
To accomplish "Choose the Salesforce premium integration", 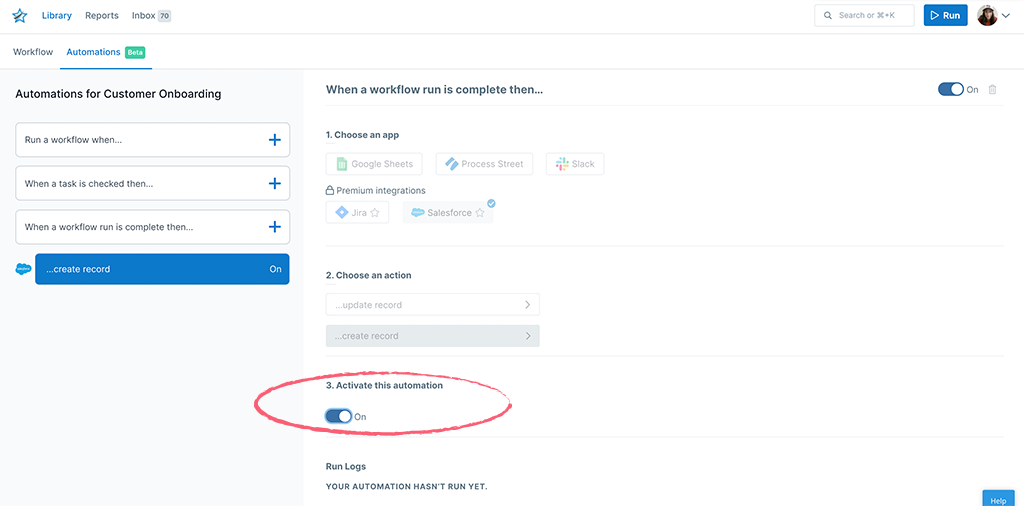I will click(448, 212).
